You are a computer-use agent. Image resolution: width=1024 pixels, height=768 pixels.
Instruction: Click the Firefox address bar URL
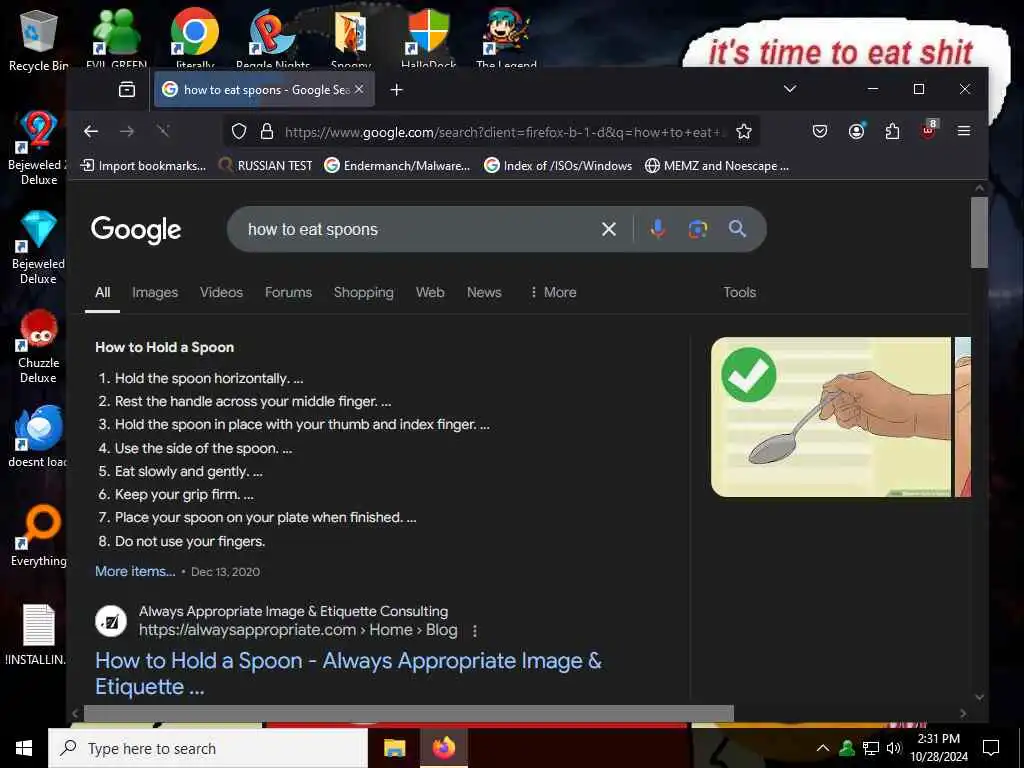click(x=505, y=132)
